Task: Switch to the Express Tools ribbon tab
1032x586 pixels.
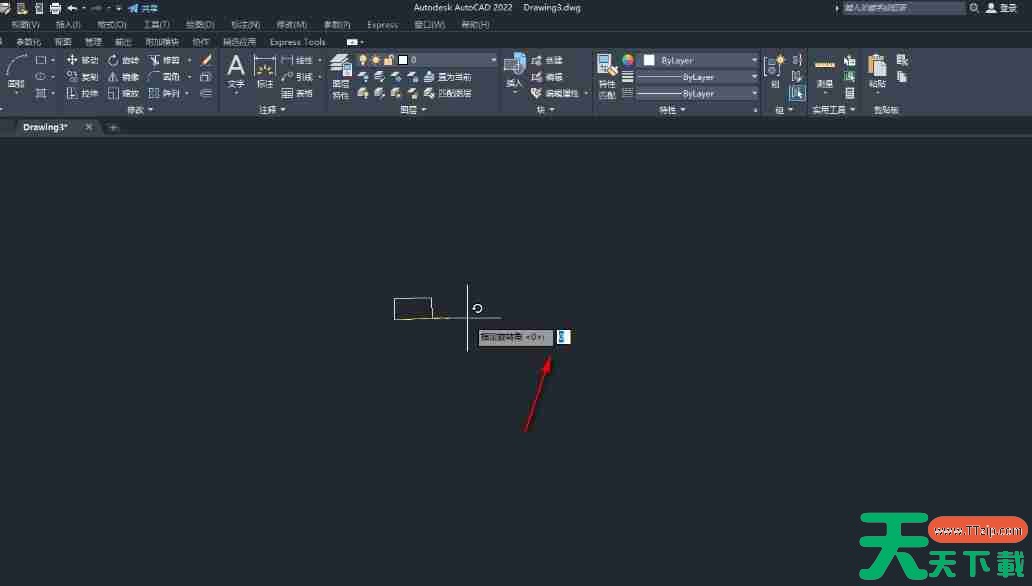Action: click(x=297, y=42)
